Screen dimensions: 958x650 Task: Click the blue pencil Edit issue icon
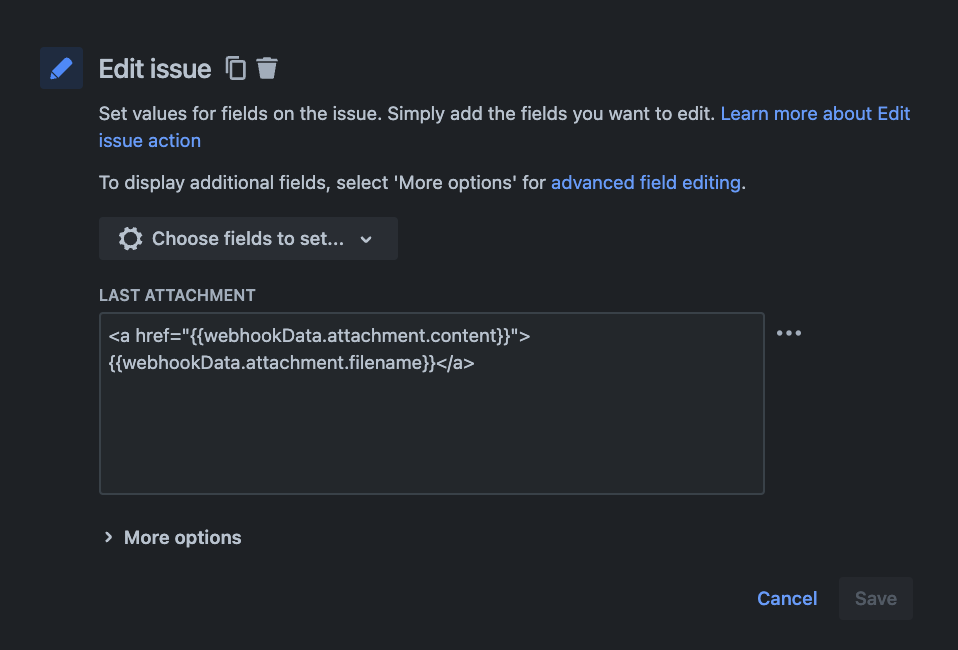pos(61,68)
